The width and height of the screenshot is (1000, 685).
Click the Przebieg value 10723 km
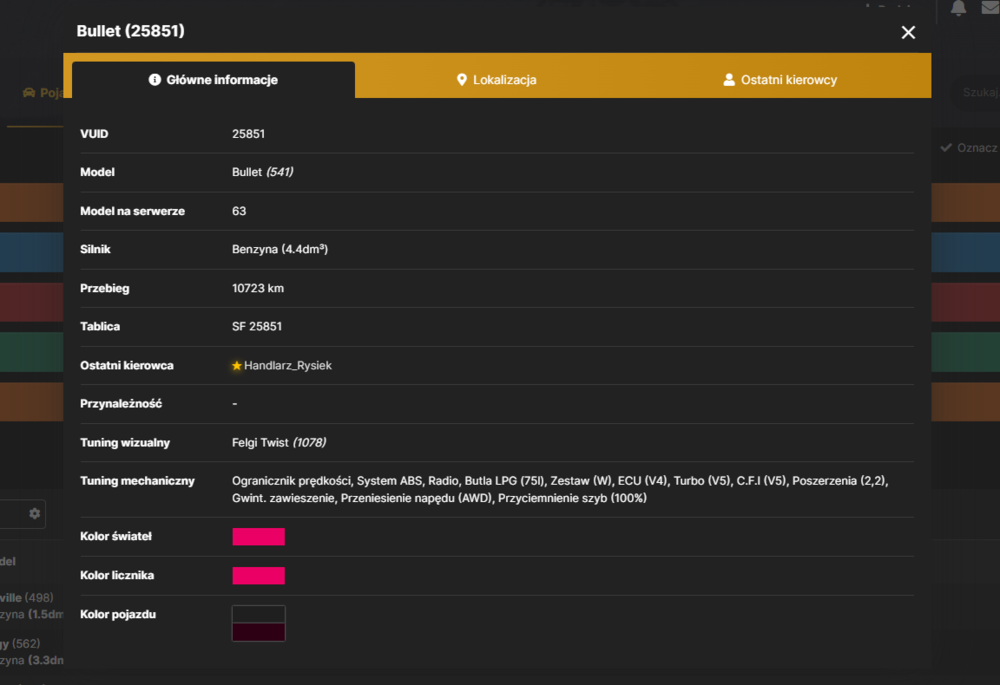[x=258, y=288]
